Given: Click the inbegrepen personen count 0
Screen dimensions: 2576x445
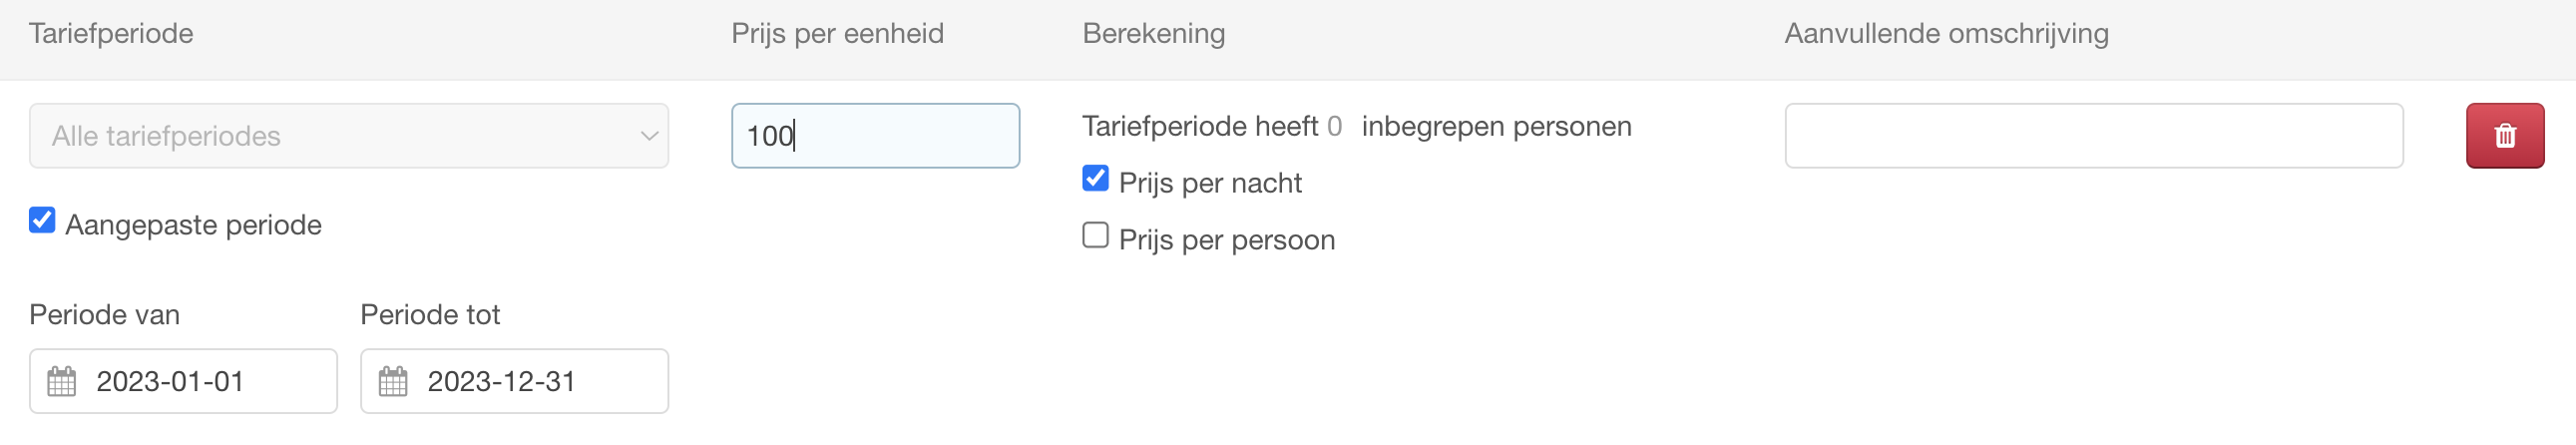Looking at the screenshot, I should click(x=1334, y=126).
